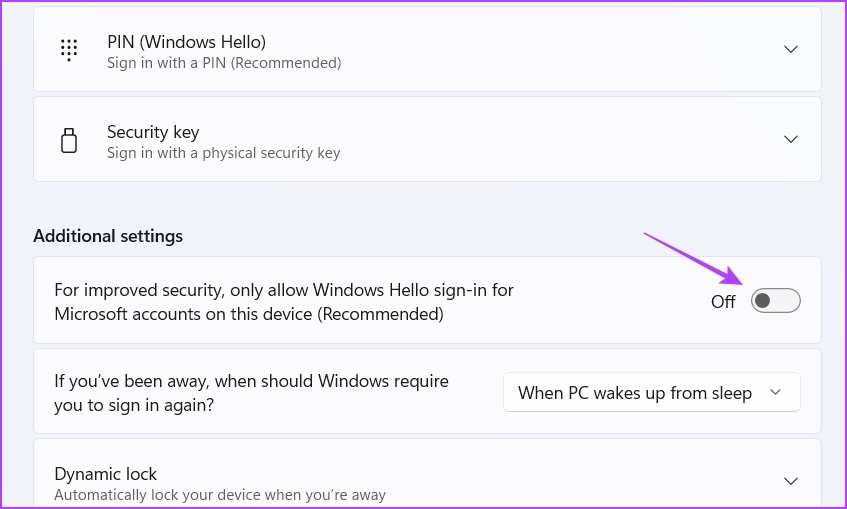This screenshot has height=509, width=847.
Task: Select the PIN (Windows Hello) title
Action: [186, 42]
